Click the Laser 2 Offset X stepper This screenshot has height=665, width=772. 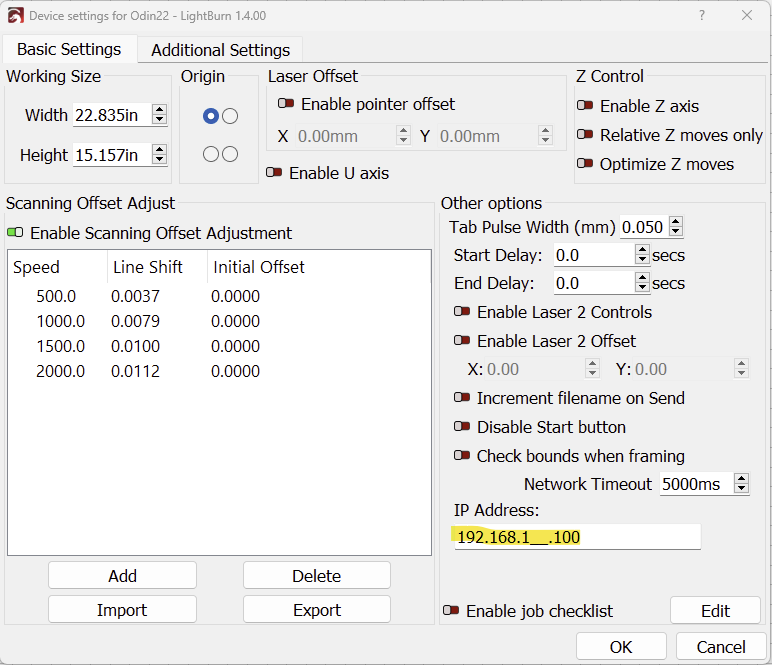[592, 368]
